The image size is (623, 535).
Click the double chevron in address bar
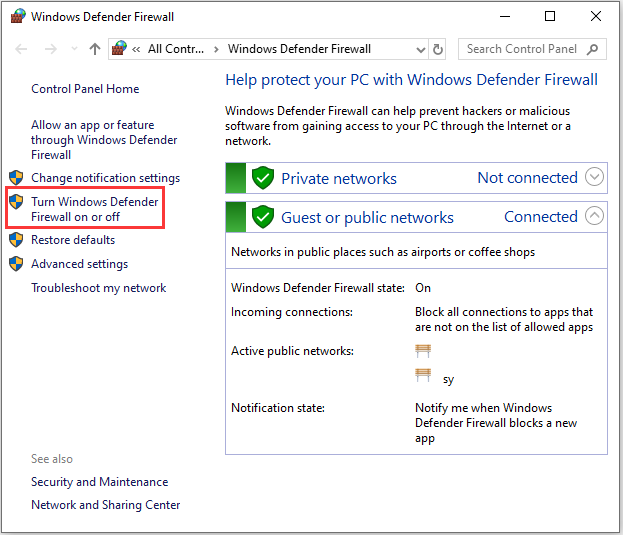pos(136,49)
